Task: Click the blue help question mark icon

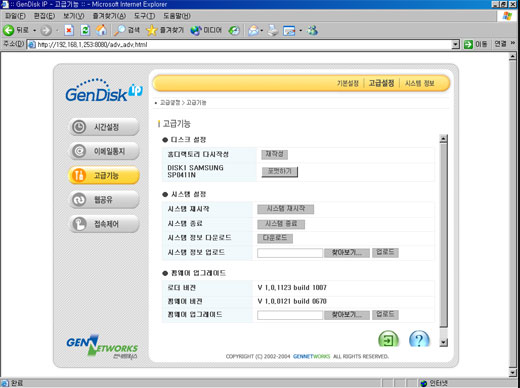Action: [x=419, y=339]
